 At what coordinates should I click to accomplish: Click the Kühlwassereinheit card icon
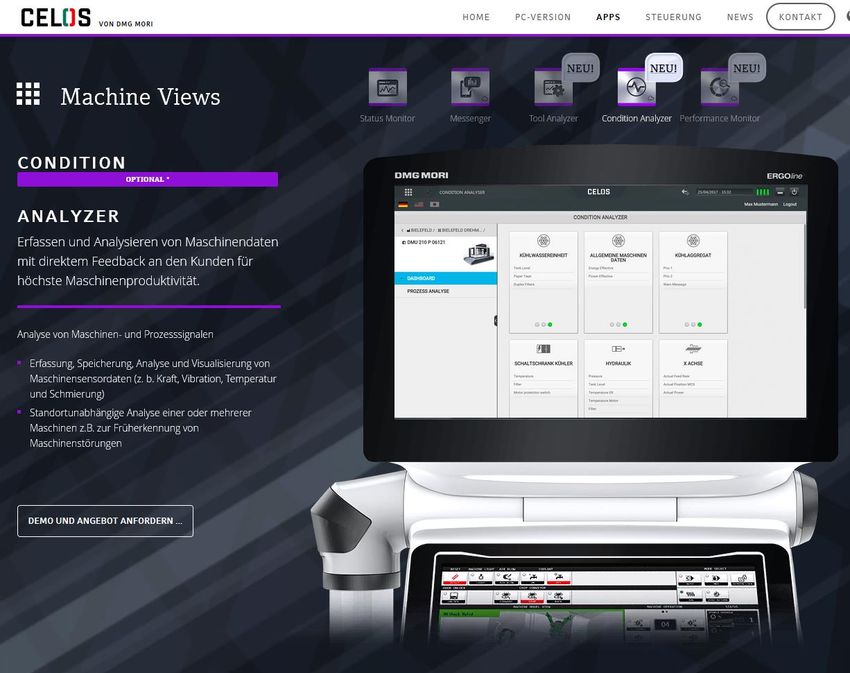[x=543, y=240]
